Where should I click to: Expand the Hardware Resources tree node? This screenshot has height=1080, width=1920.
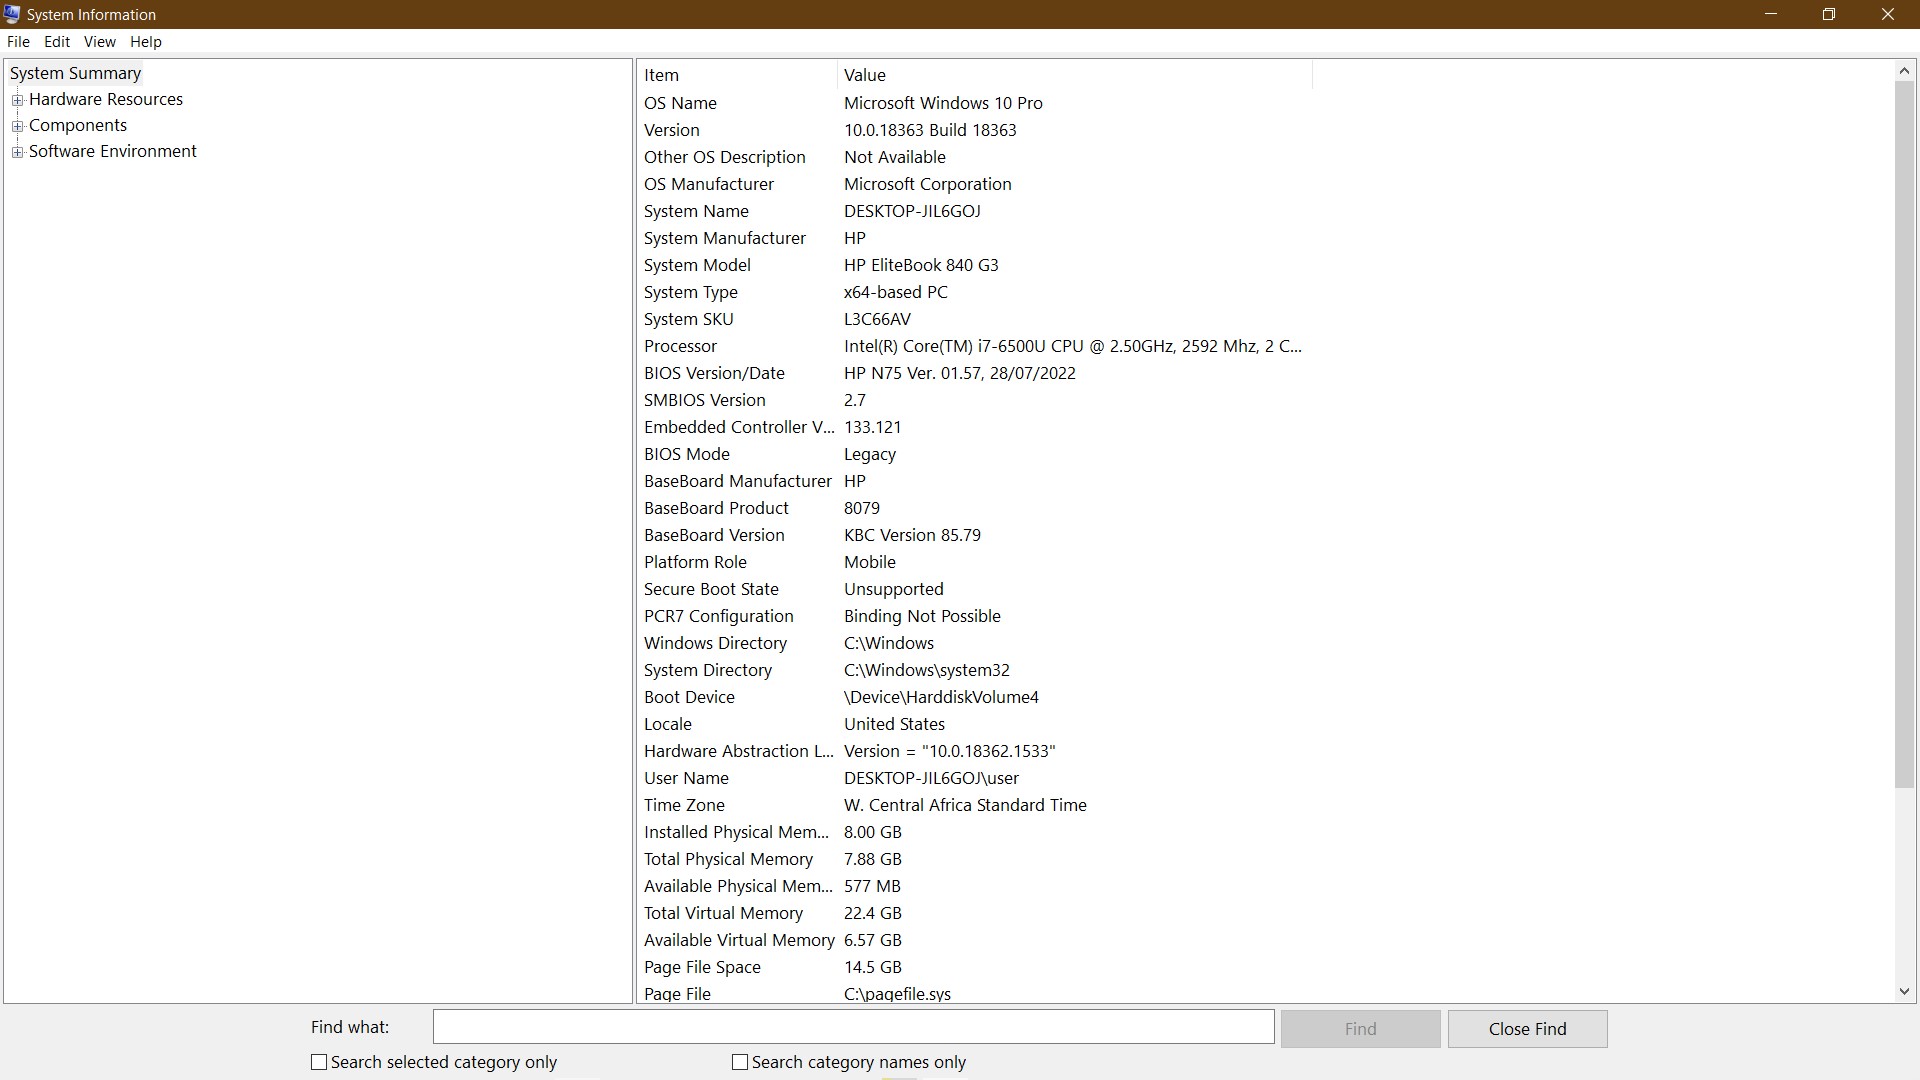(18, 99)
